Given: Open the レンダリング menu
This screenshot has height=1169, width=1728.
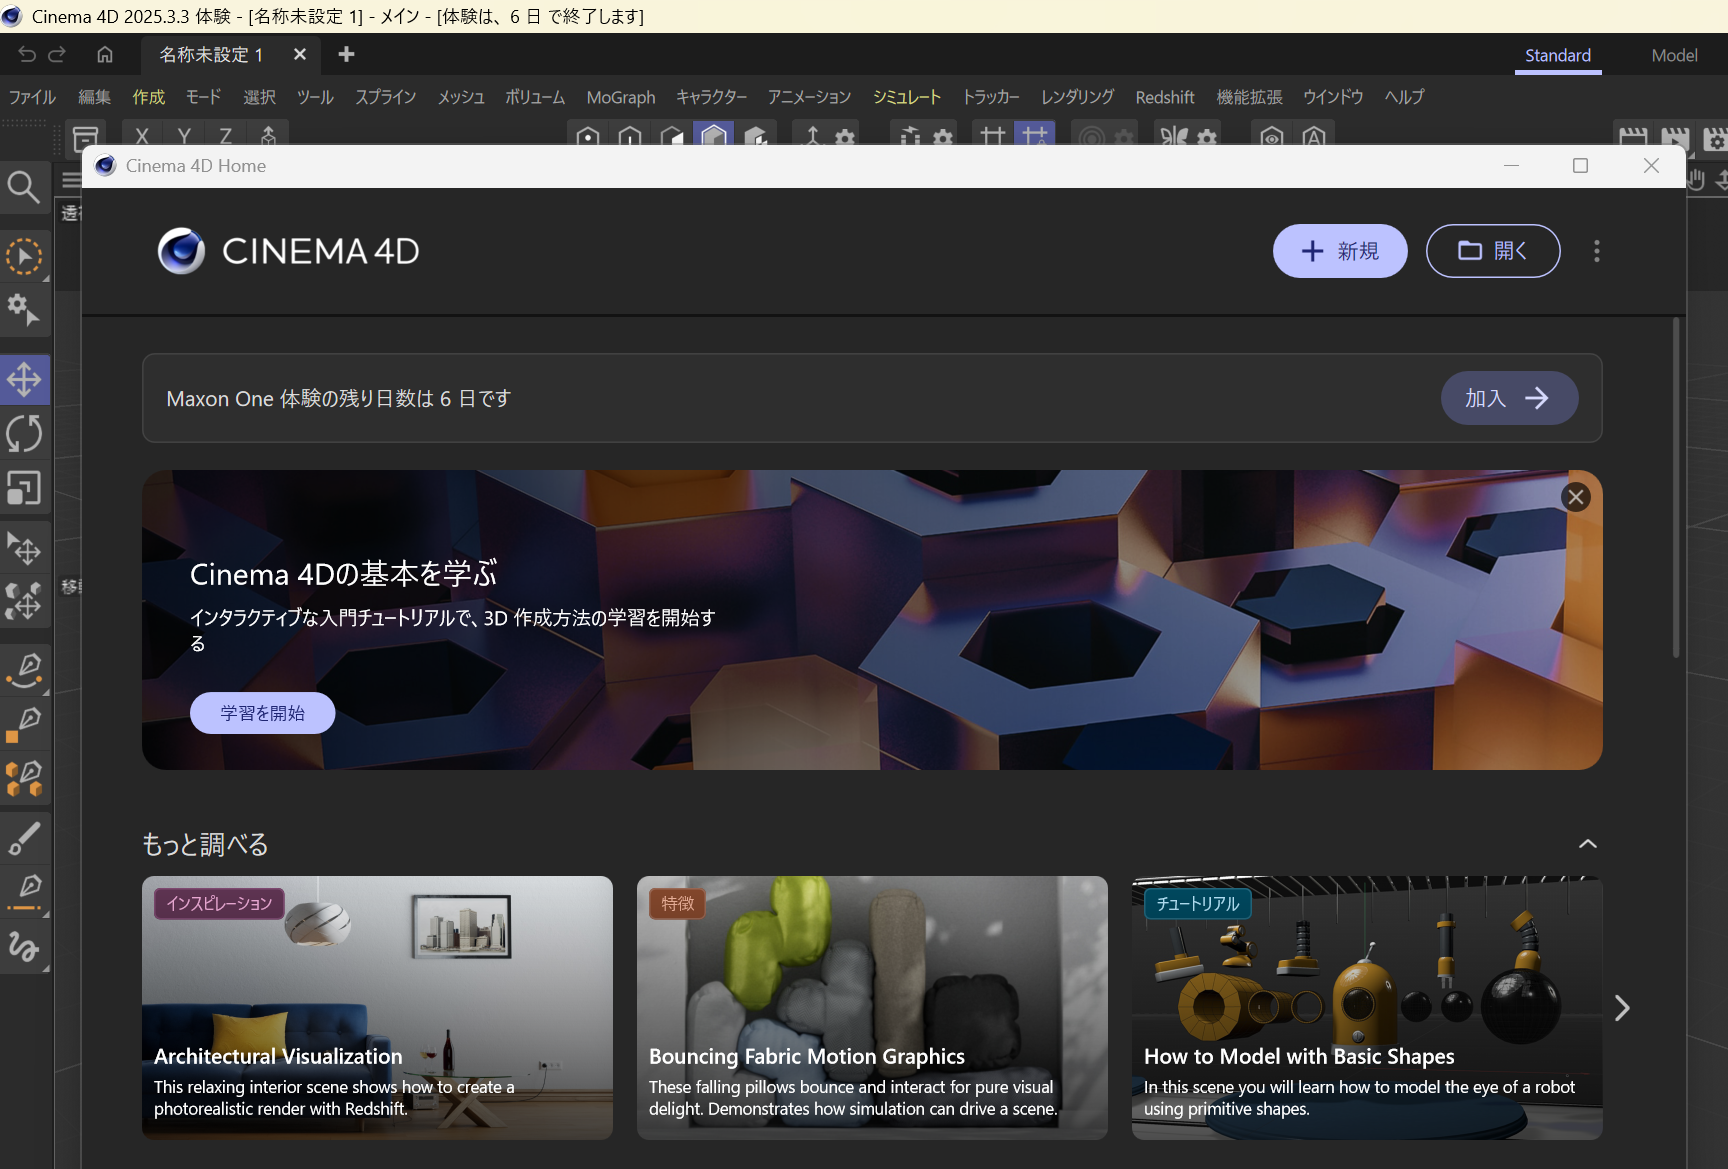Looking at the screenshot, I should pyautogui.click(x=1077, y=97).
